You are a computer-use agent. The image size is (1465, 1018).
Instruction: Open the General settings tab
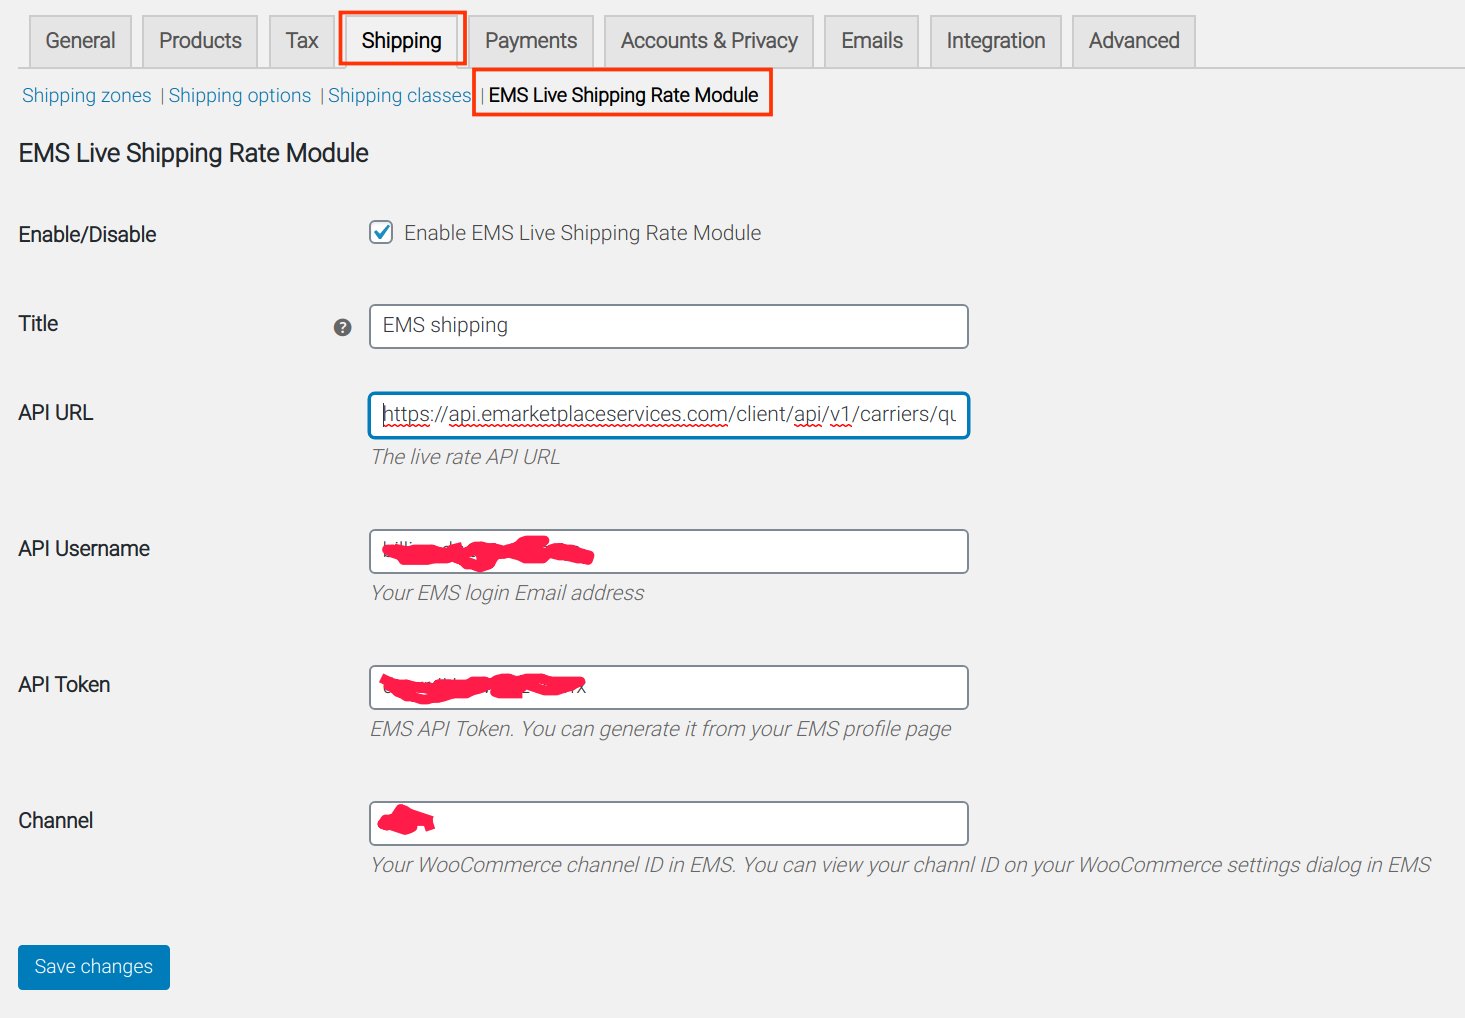(x=80, y=41)
